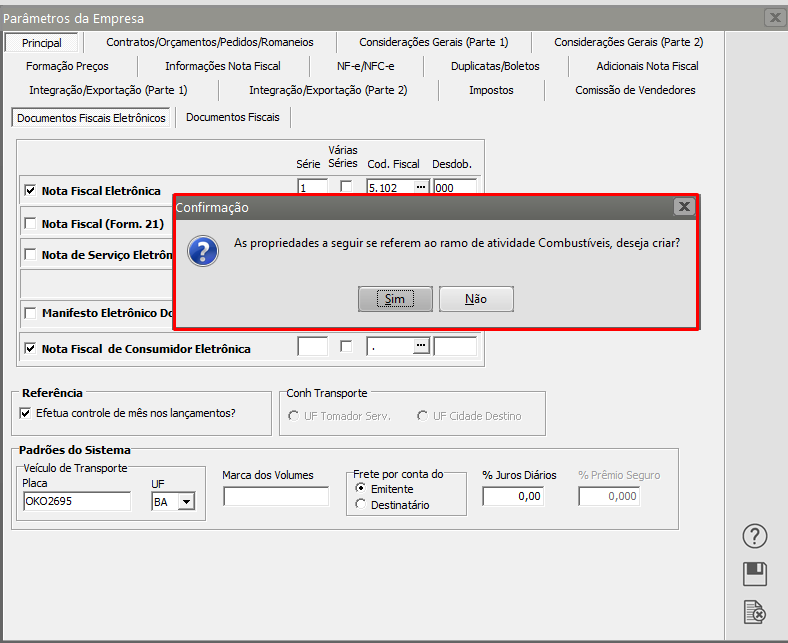Open Integração/Exportação (Parte 2) tab
Image resolution: width=788 pixels, height=643 pixels.
(x=328, y=90)
